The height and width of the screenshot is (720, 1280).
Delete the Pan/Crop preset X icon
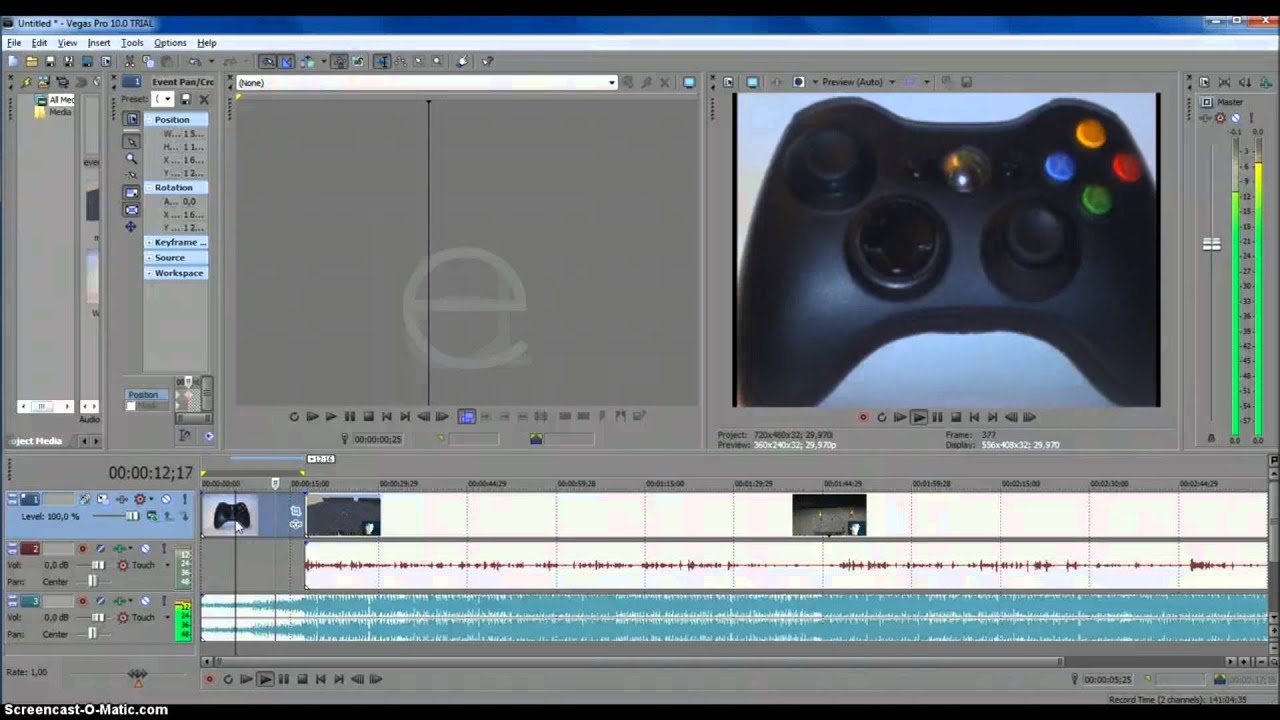pyautogui.click(x=204, y=99)
